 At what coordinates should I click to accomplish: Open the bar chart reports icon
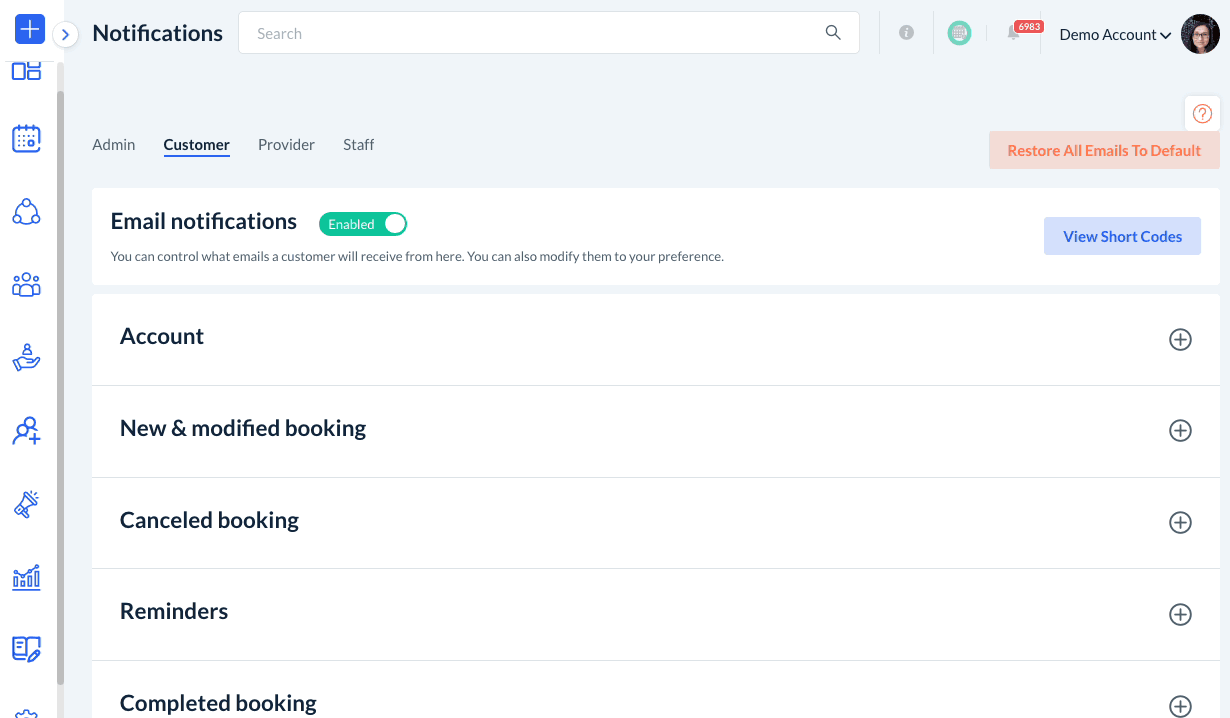(26, 577)
